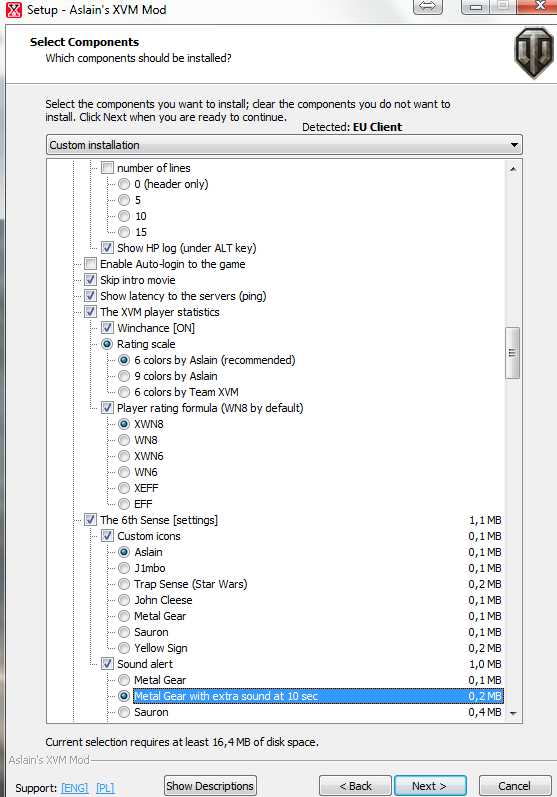Click the double-arrow resize icon in title bar
The width and height of the screenshot is (557, 797).
point(427,7)
